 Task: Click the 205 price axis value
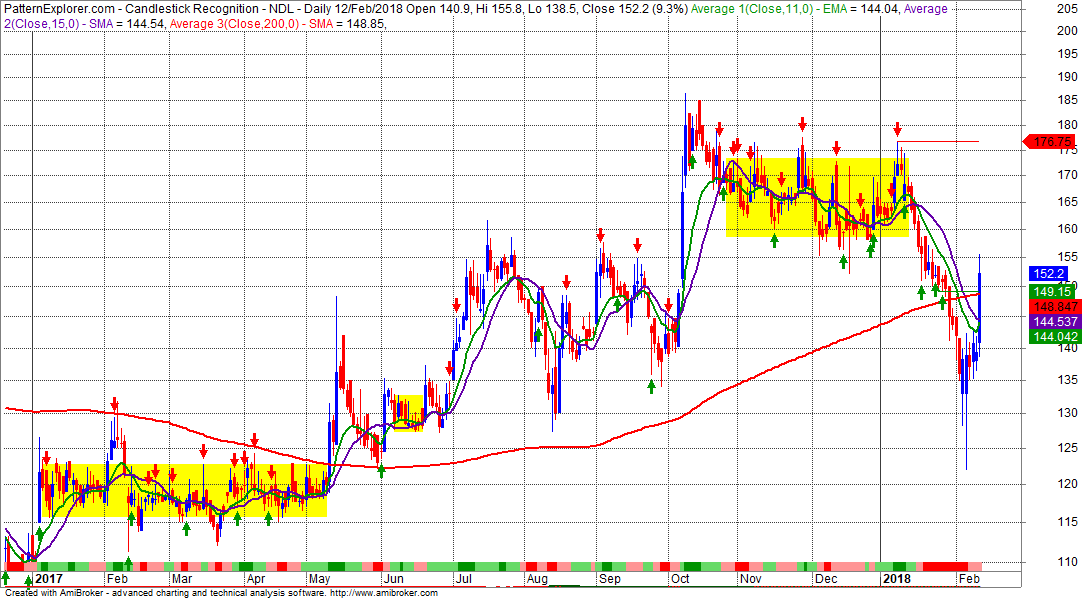coord(1067,8)
